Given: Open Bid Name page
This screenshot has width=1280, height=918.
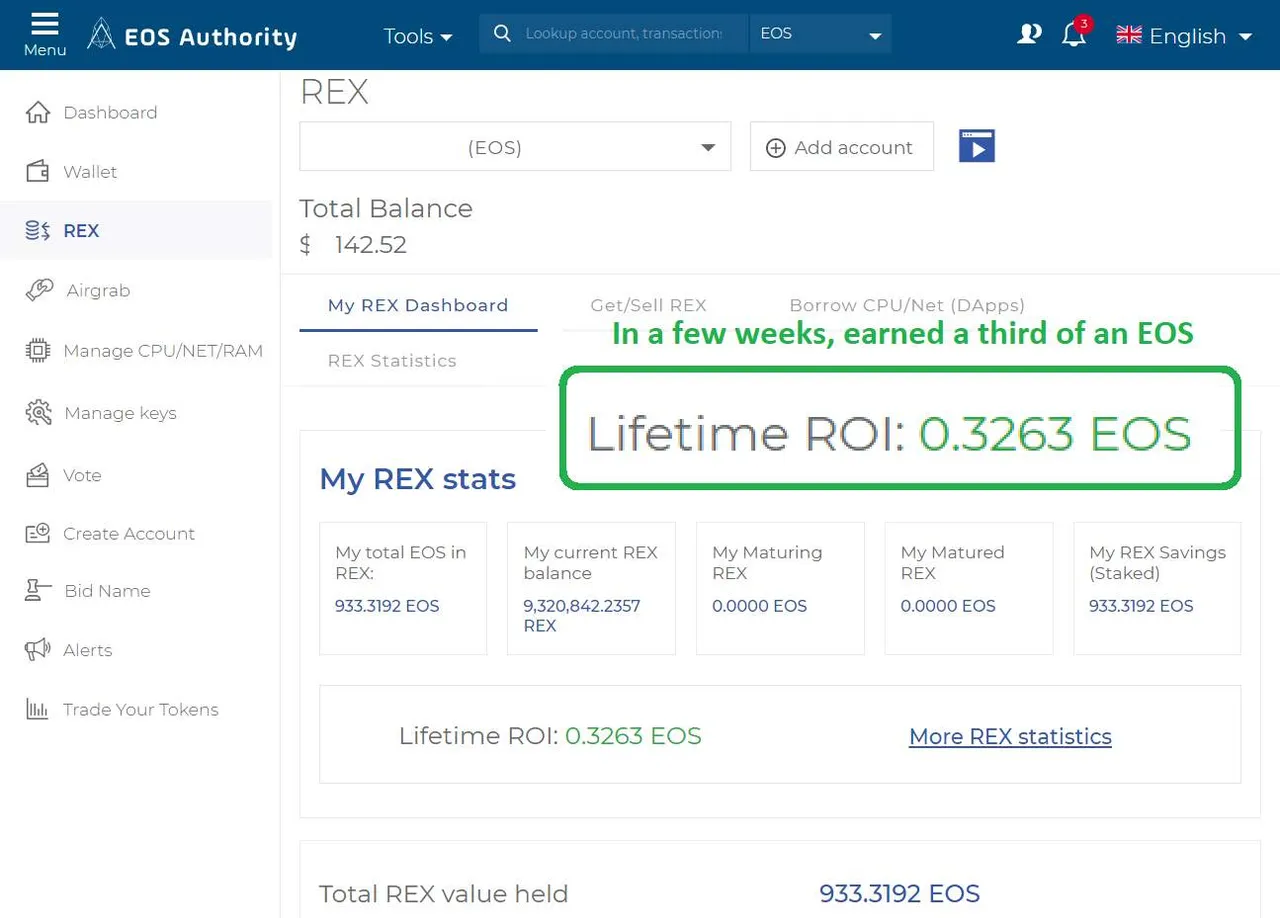Looking at the screenshot, I should (x=107, y=591).
